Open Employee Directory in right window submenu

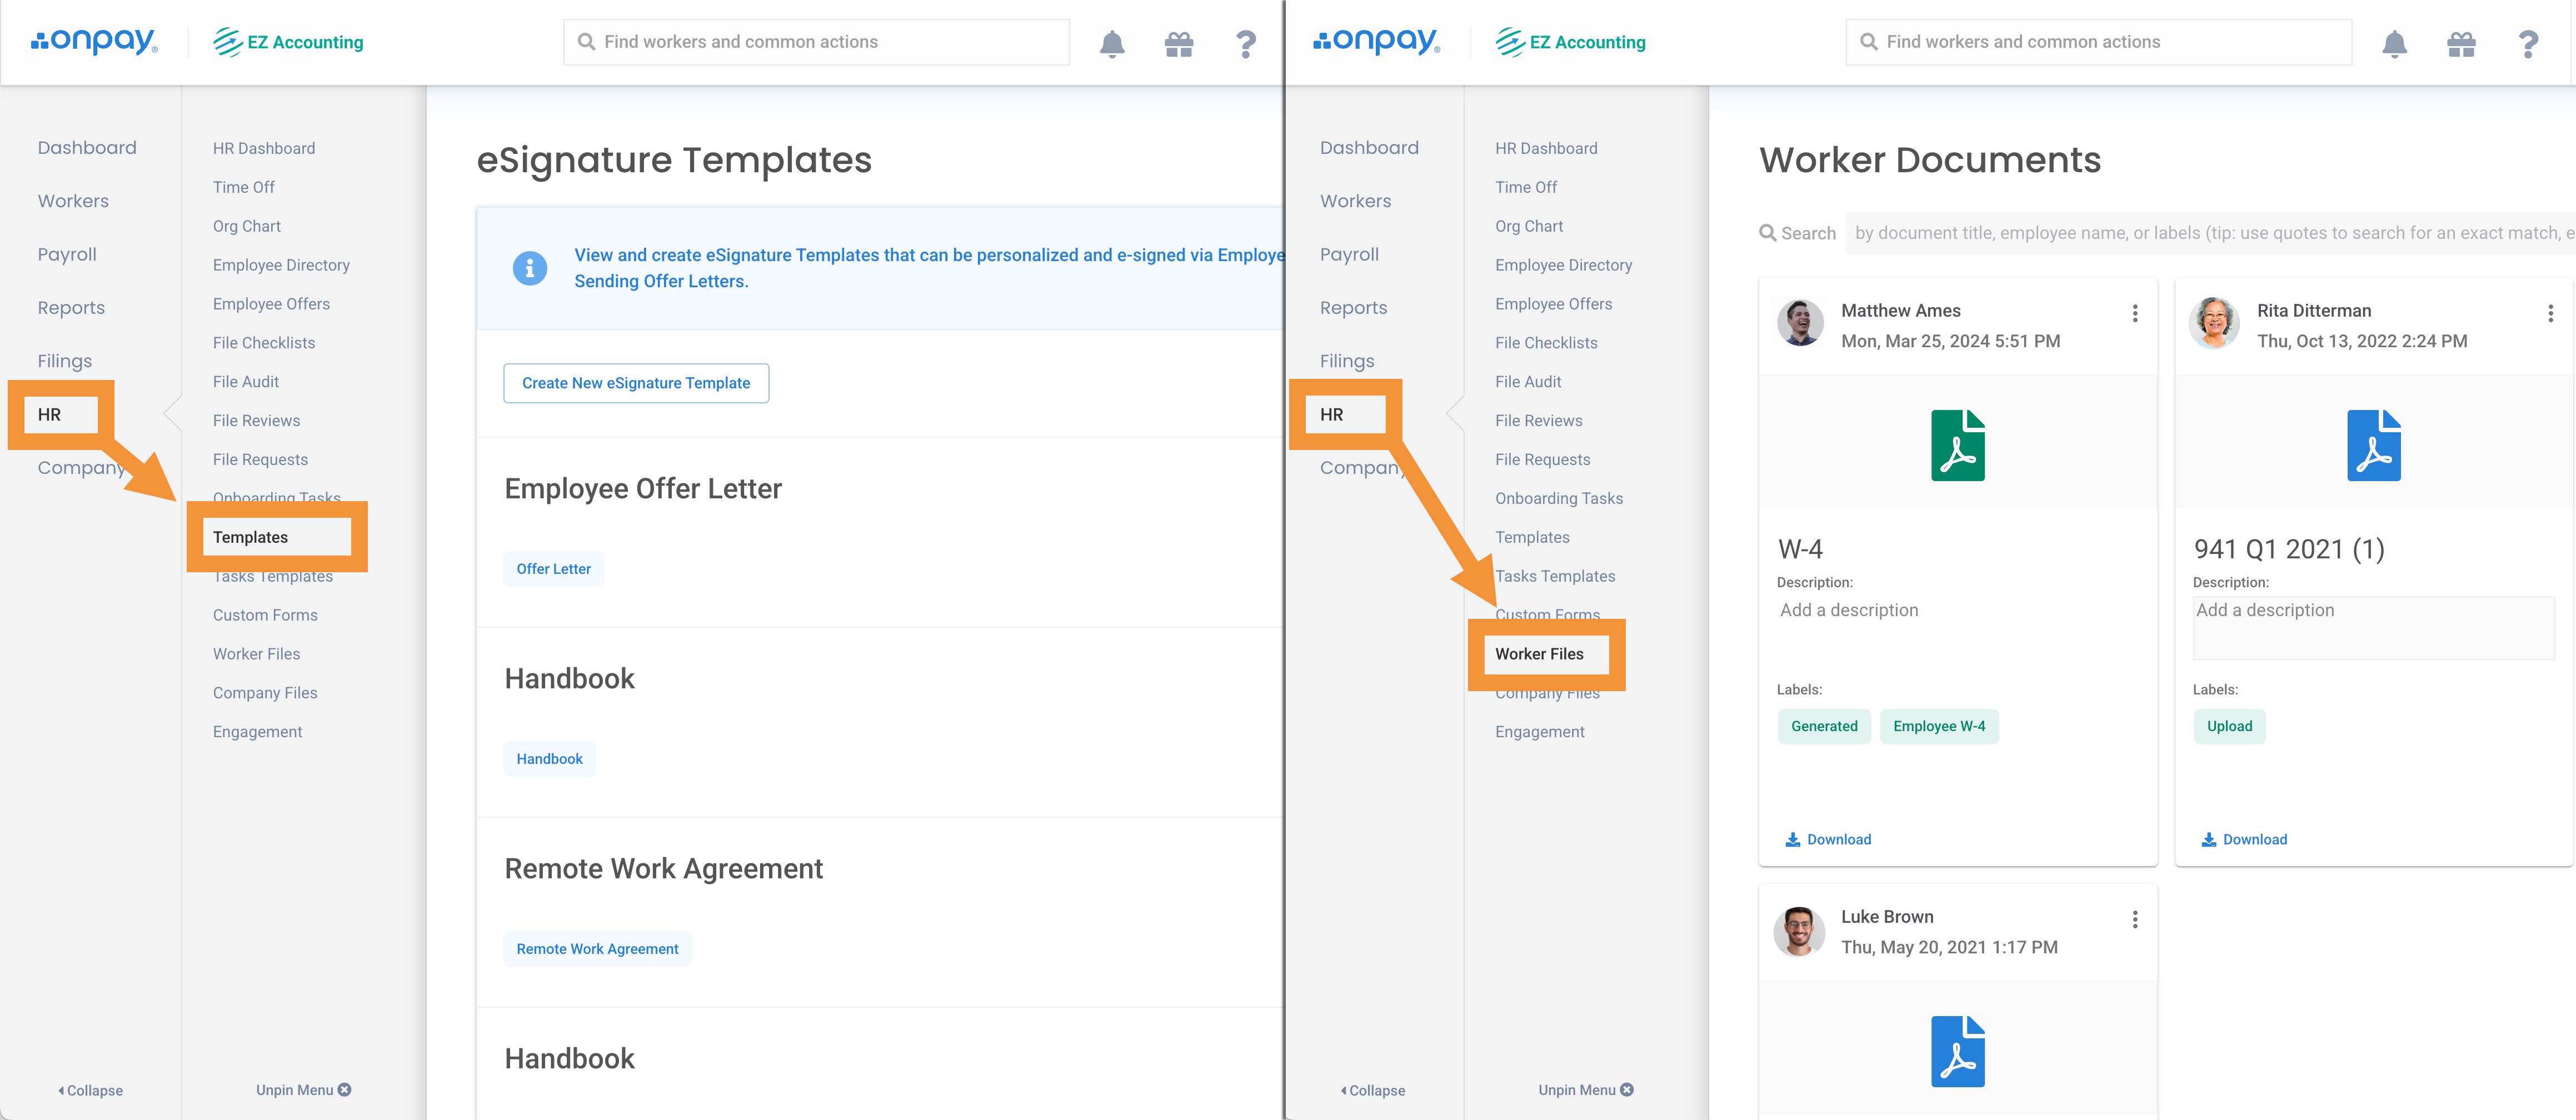click(1563, 265)
